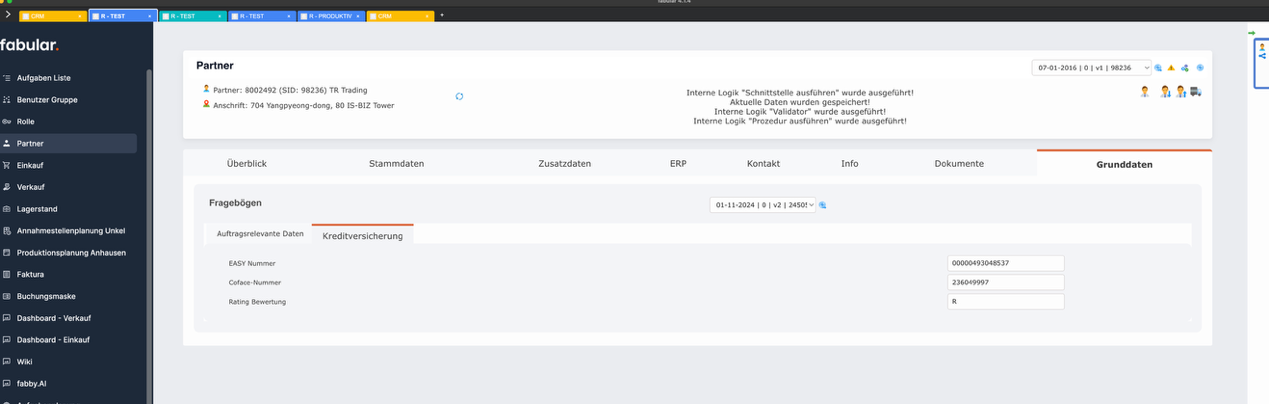Image resolution: width=1269 pixels, height=404 pixels.
Task: Click the orange person icon before Partner: 8002492
Action: pyautogui.click(x=206, y=89)
